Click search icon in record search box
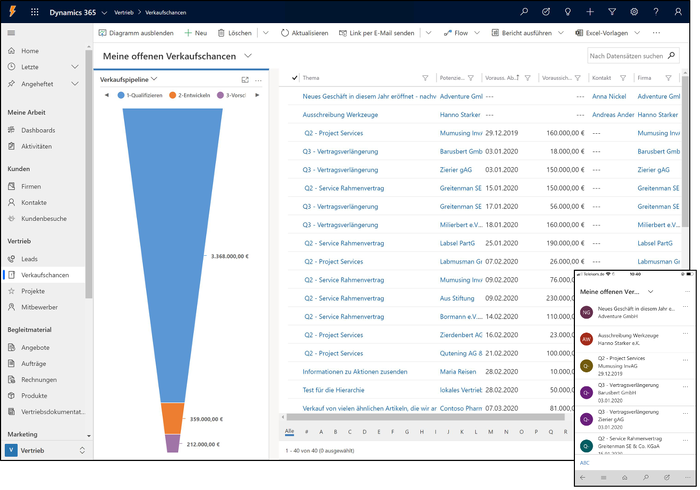Viewport: 700px width, 490px height. point(671,56)
